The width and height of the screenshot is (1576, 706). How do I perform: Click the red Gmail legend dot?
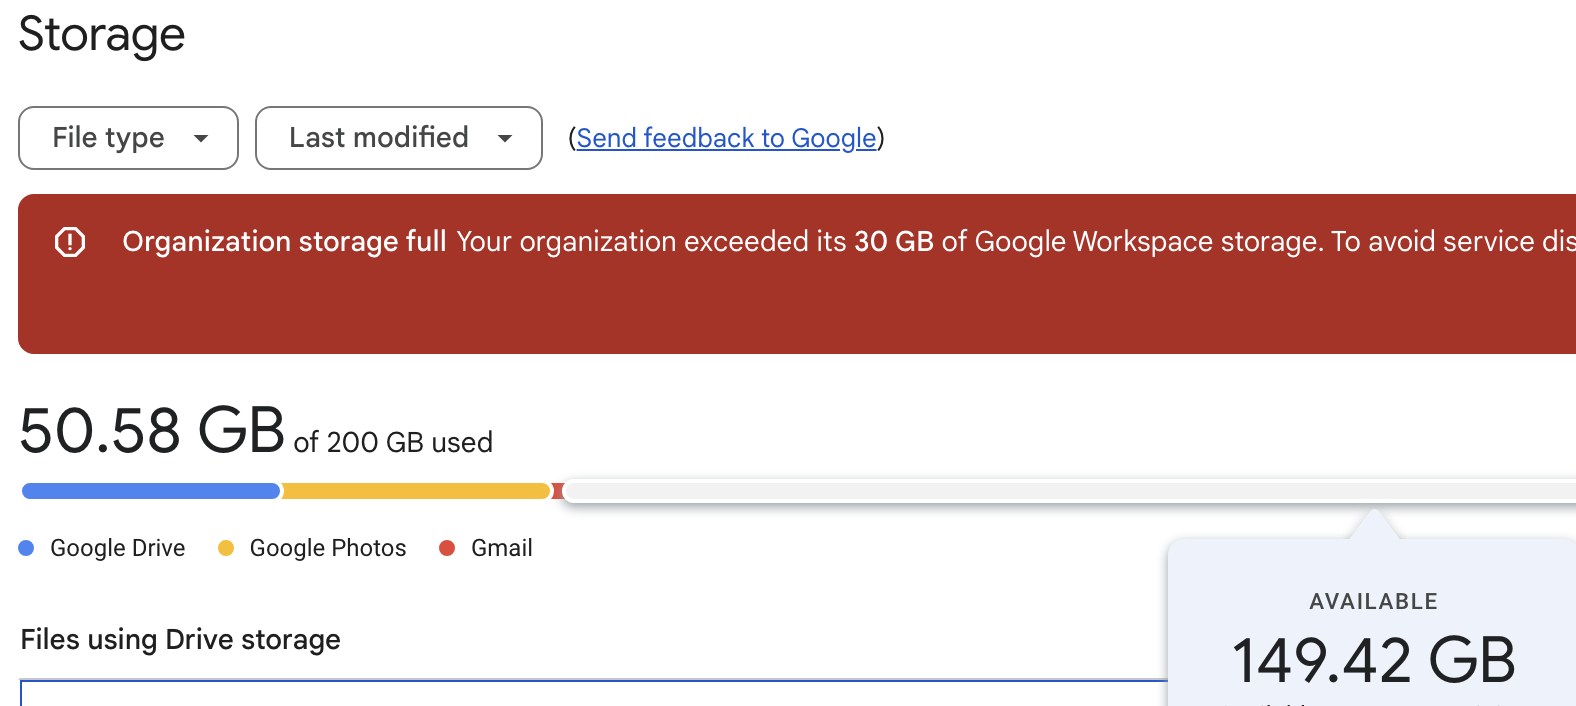pos(447,548)
